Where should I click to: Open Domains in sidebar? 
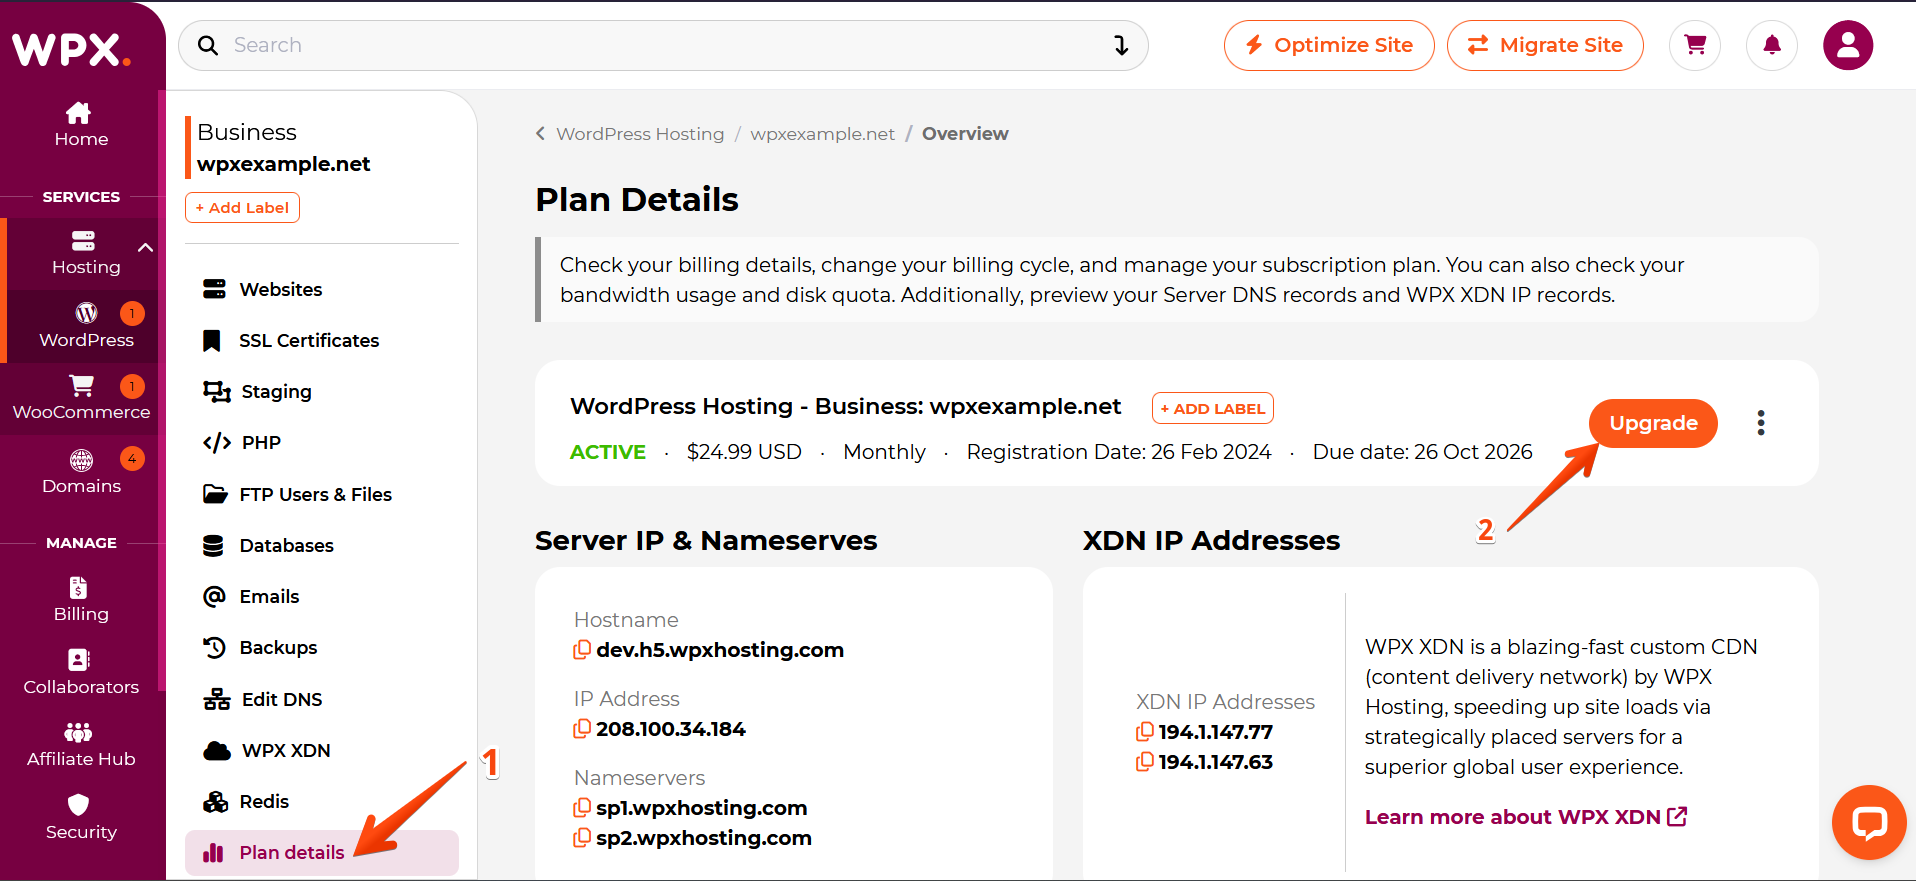[81, 471]
